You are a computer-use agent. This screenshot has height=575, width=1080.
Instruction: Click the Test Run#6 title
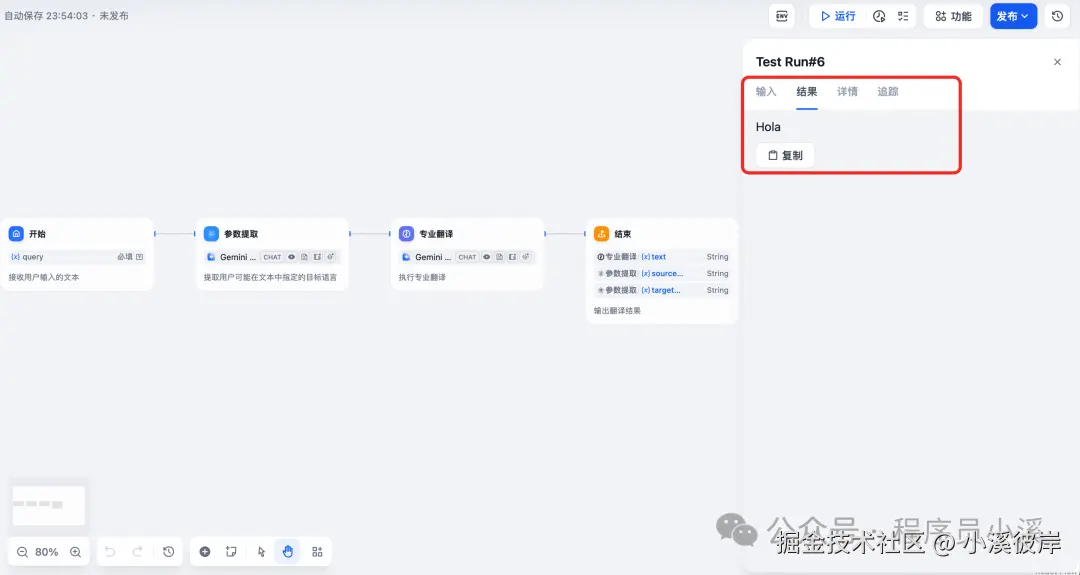[790, 62]
